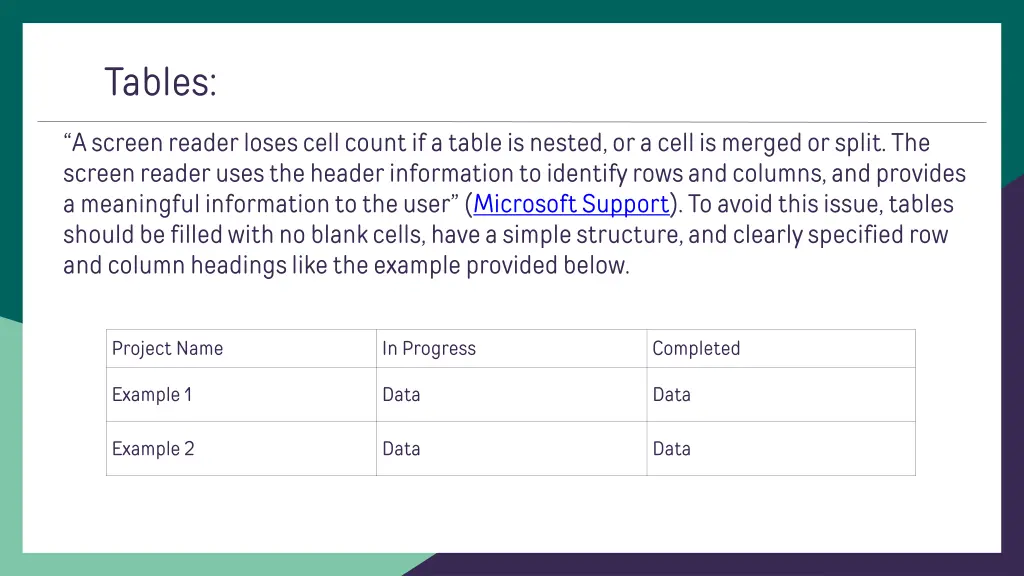Image resolution: width=1024 pixels, height=576 pixels.
Task: Select Example 2 In Progress Data cell
Action: tap(511, 449)
